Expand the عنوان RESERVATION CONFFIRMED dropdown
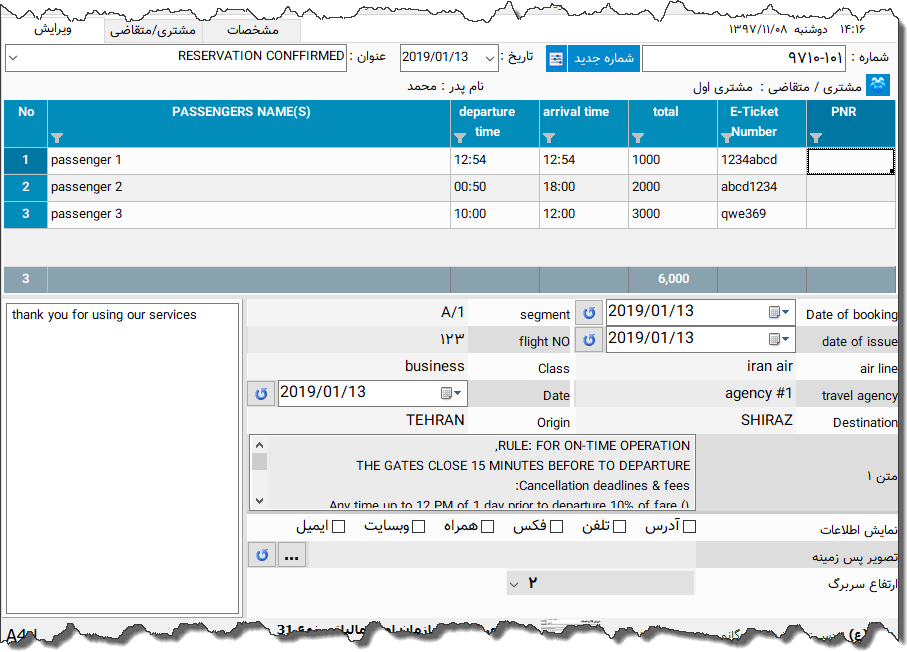The width and height of the screenshot is (907, 652). click(x=12, y=57)
